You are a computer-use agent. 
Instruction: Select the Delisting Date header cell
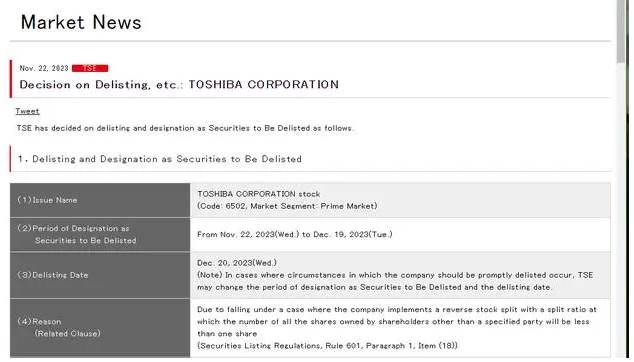coord(100,275)
